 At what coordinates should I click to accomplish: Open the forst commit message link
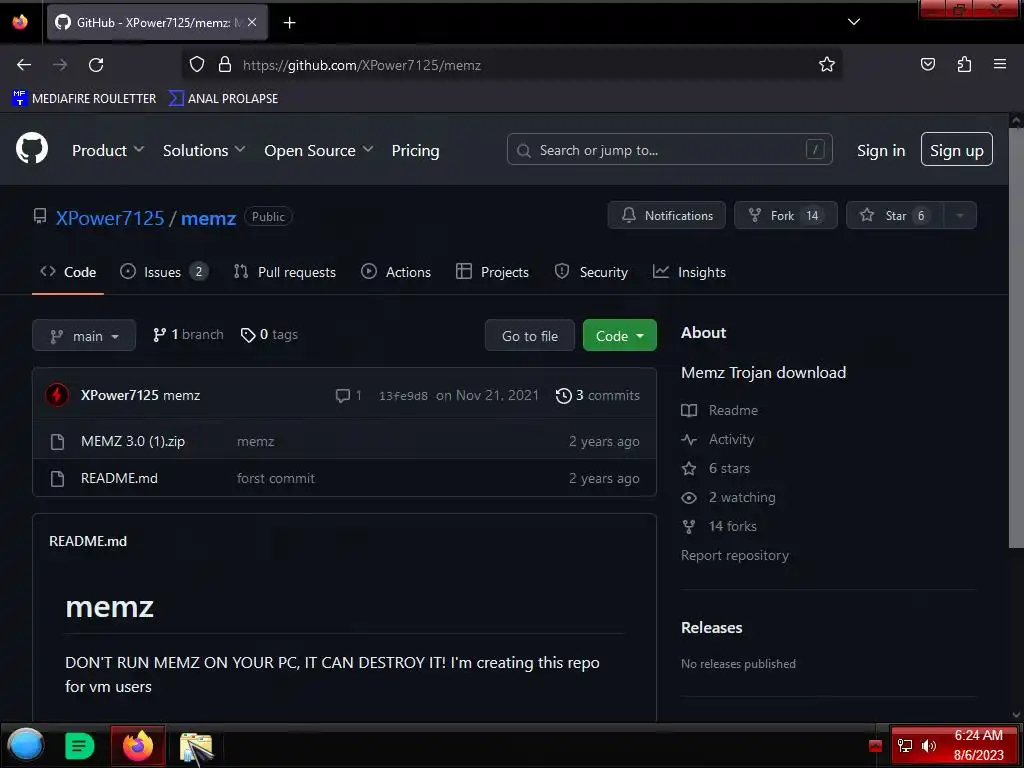(276, 478)
